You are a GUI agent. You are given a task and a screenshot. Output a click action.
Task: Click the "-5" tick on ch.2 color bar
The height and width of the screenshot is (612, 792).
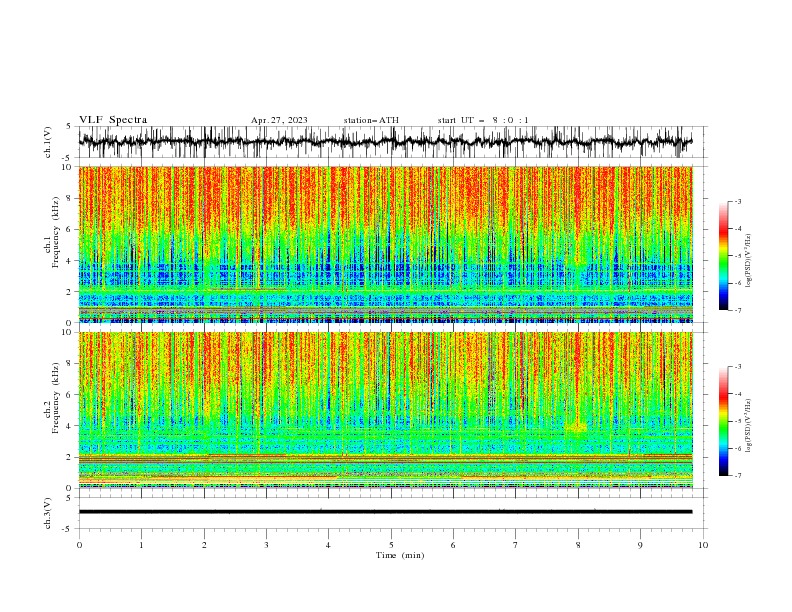(x=737, y=421)
